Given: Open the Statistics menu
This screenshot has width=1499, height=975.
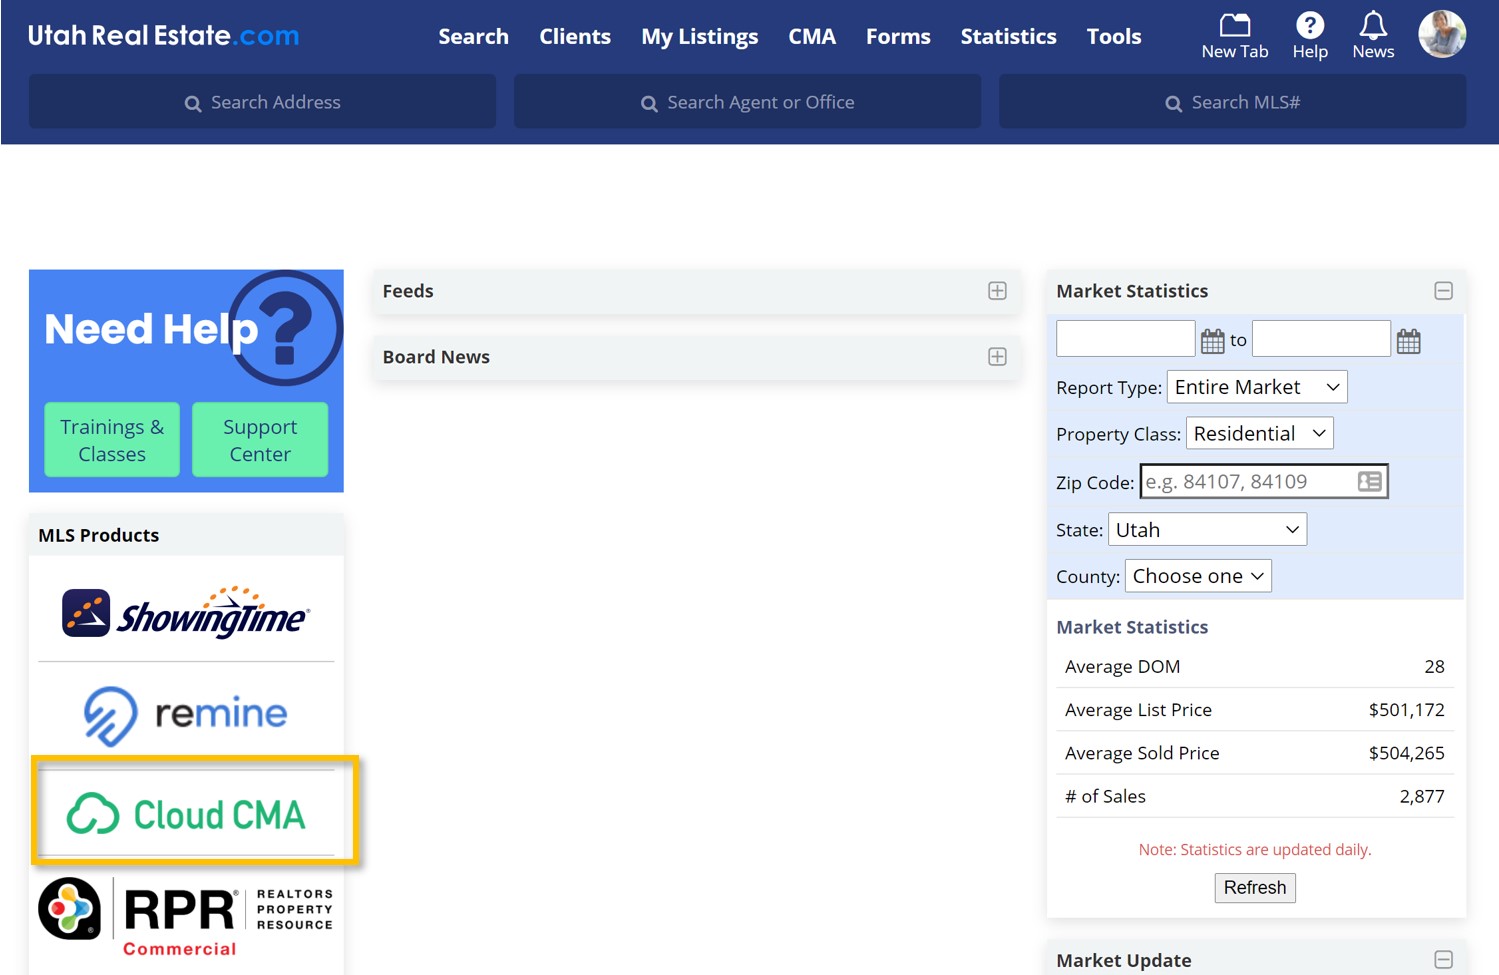Looking at the screenshot, I should [x=1008, y=37].
